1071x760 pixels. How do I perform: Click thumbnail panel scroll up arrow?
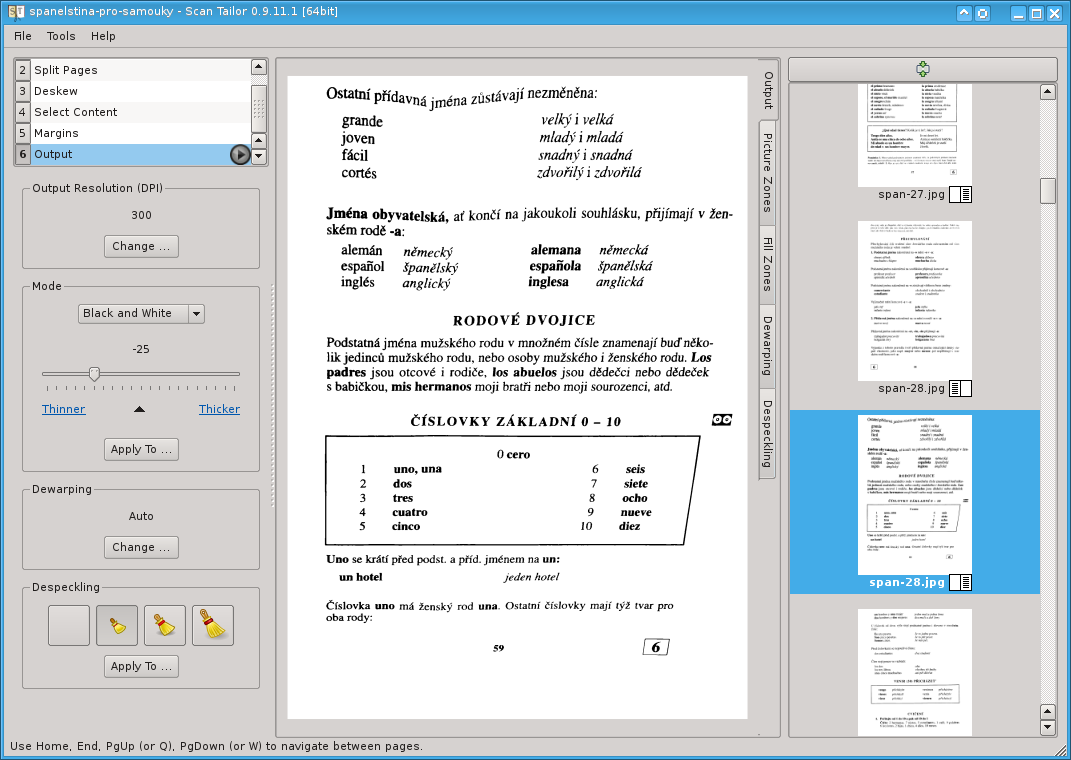[x=1048, y=92]
